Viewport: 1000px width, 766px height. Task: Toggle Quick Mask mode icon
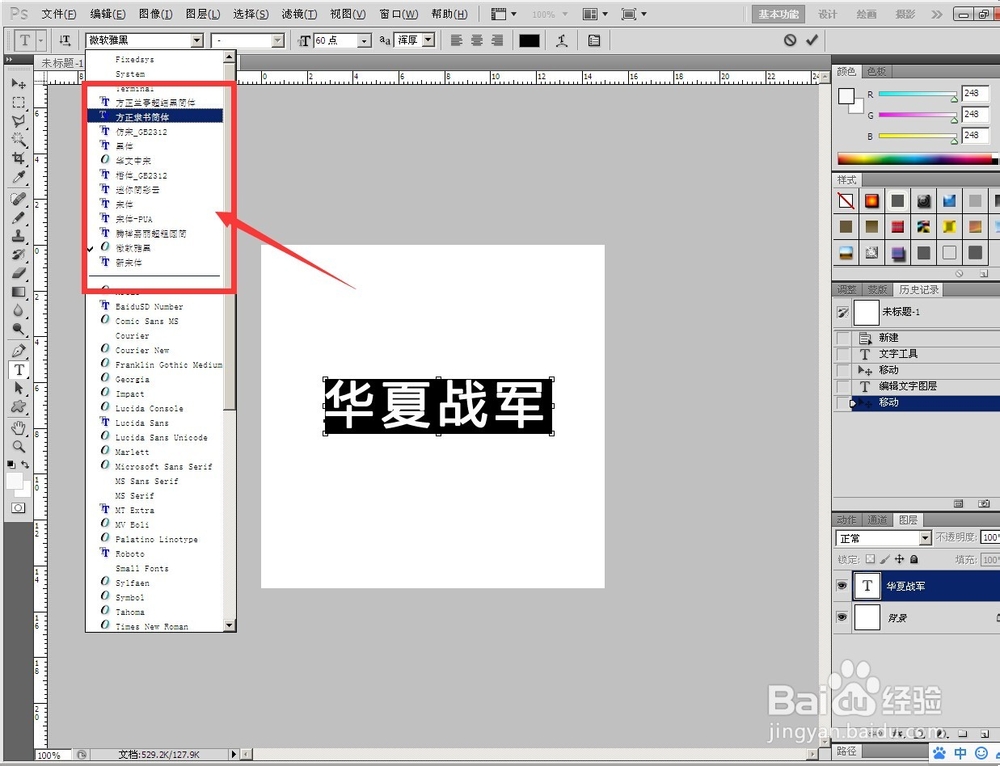[18, 508]
